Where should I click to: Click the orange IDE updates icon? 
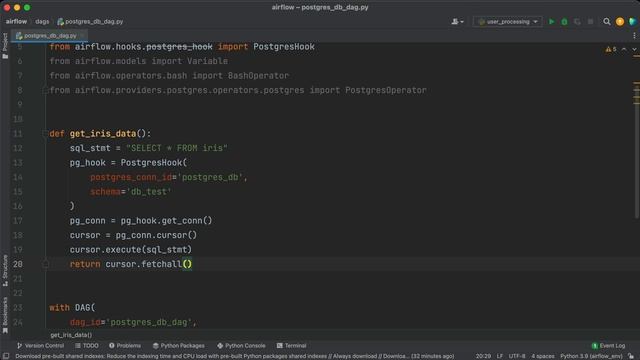[x=620, y=22]
